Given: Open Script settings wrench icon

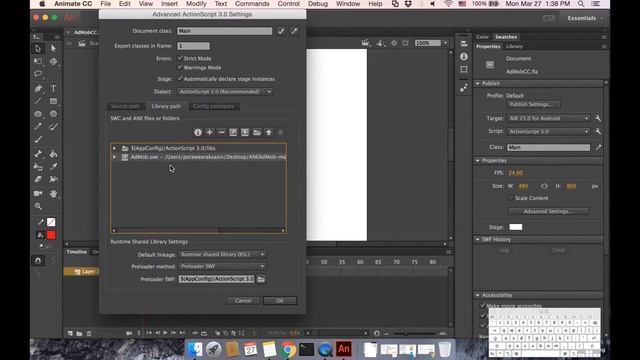Looking at the screenshot, I should click(598, 131).
